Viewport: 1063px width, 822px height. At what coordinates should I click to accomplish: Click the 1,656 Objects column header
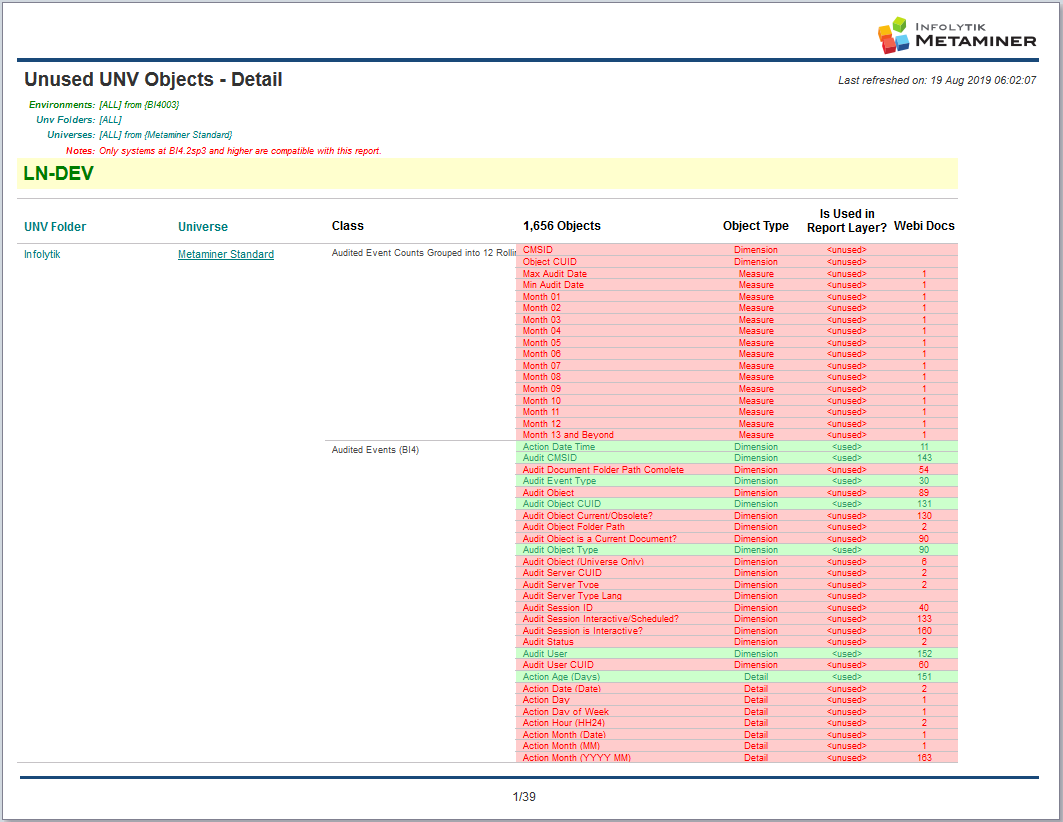click(x=562, y=226)
